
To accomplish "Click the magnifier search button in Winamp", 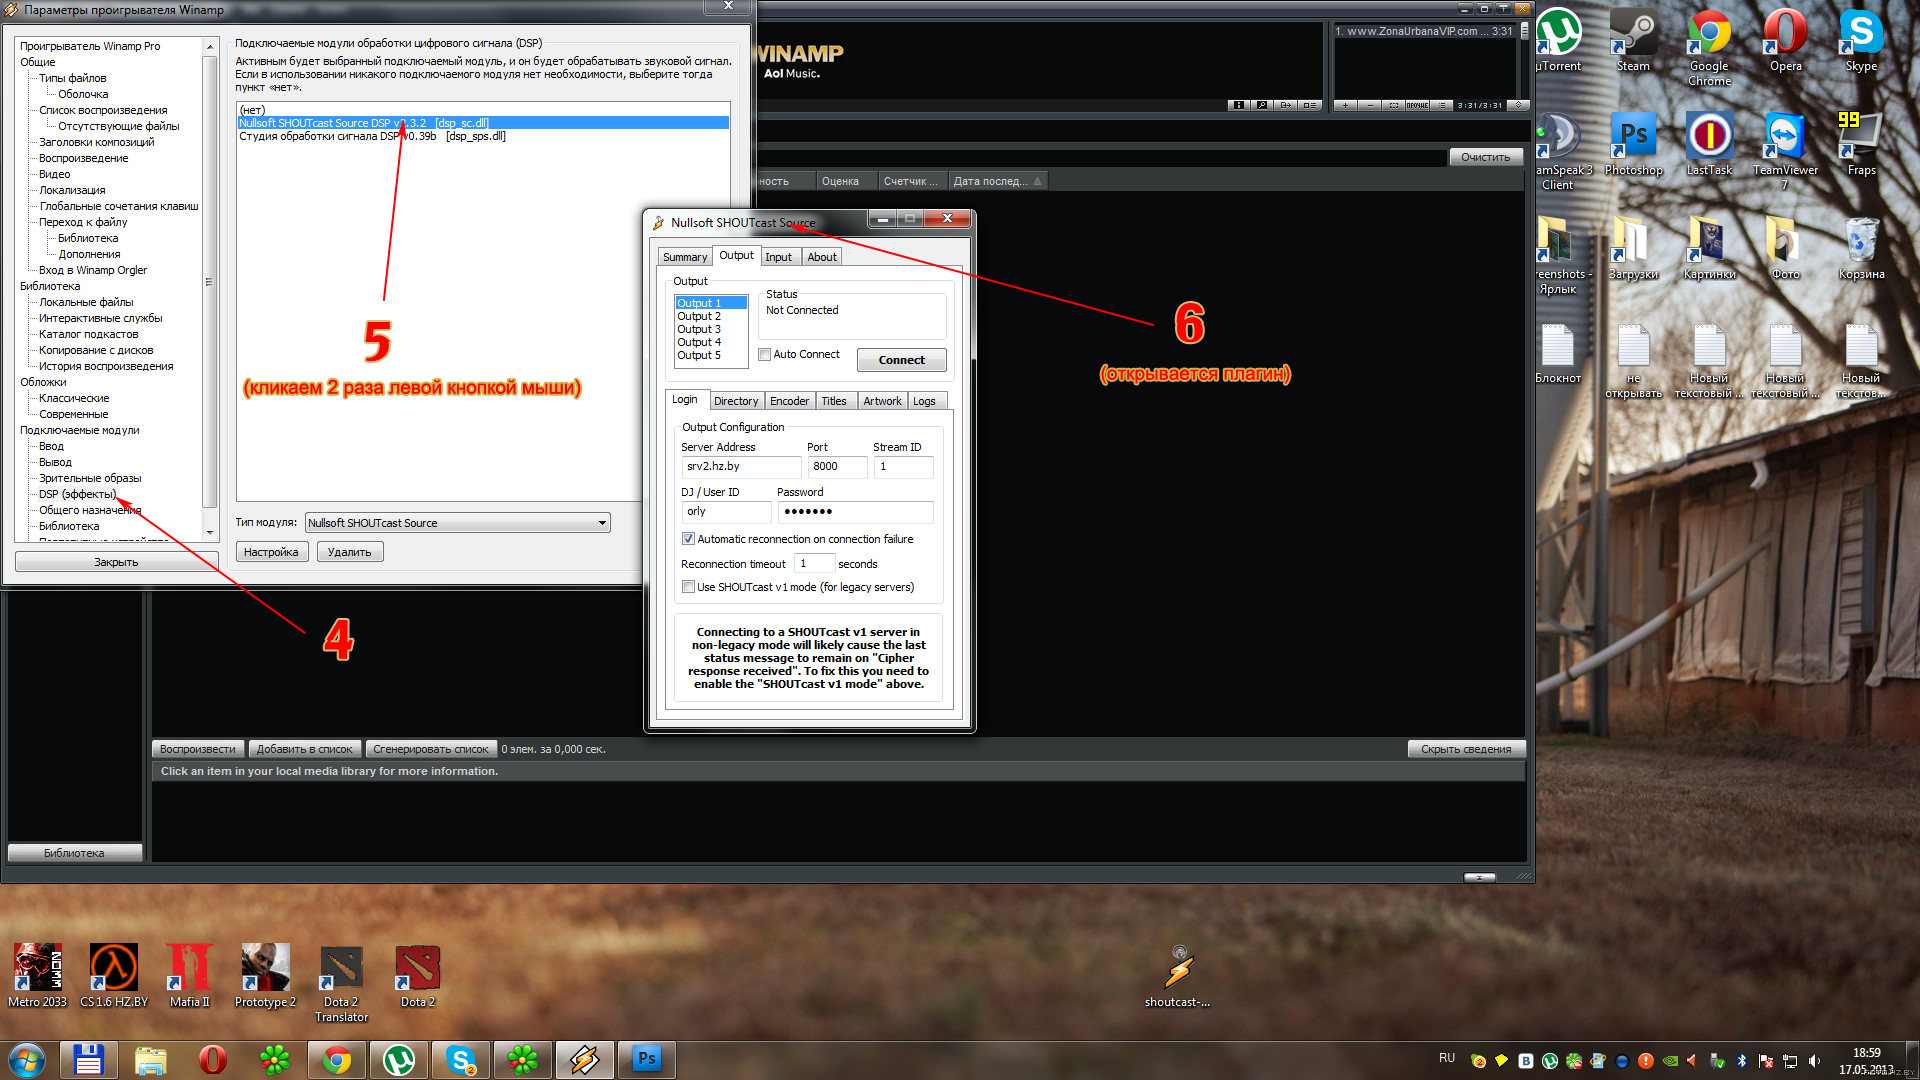I will [x=1262, y=105].
